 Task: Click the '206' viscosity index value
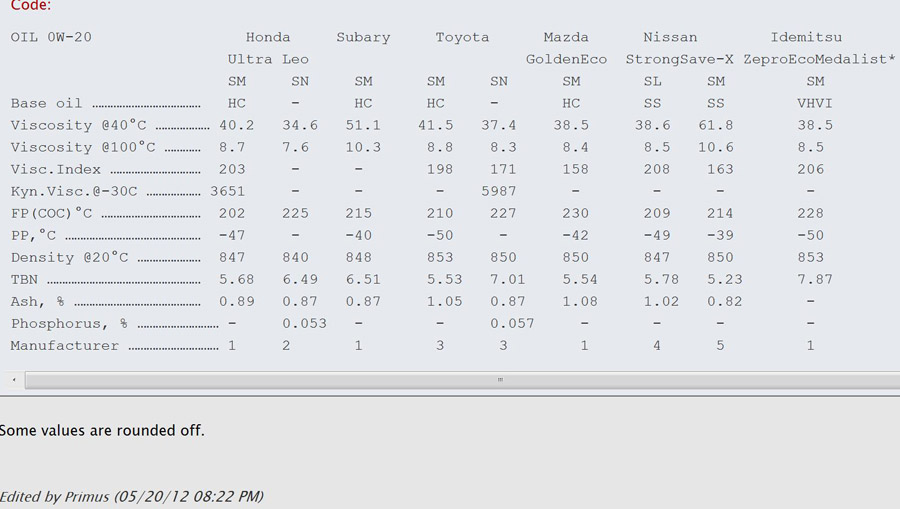coord(810,169)
